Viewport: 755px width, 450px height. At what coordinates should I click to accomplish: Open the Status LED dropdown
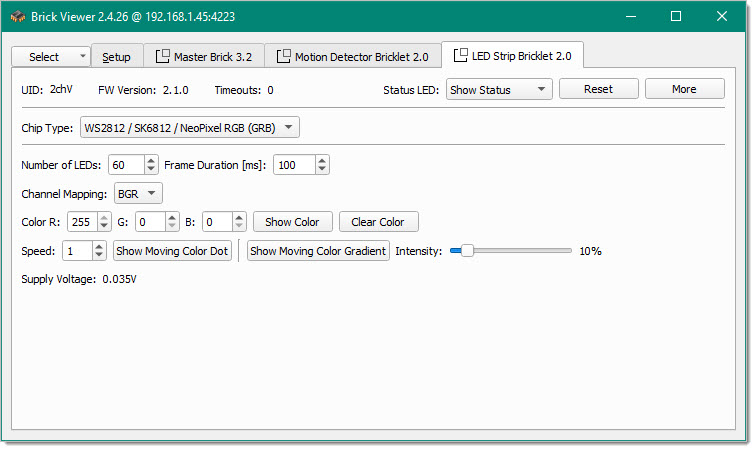[499, 90]
